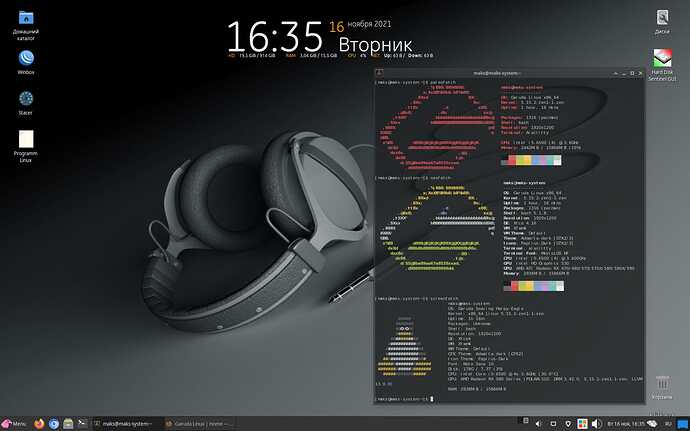Image resolution: width=690 pixels, height=431 pixels.
Task: Open the Programm Linux file icon
Action: pyautogui.click(x=26, y=146)
